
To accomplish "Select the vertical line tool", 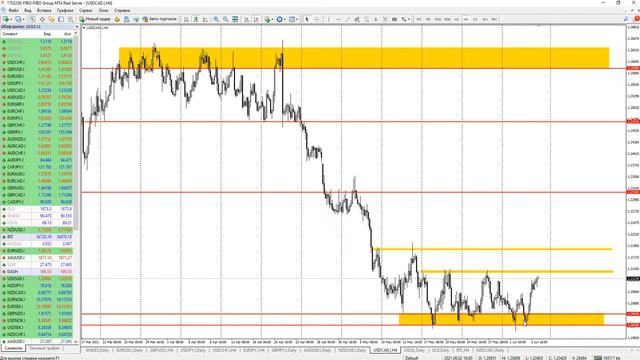I will pyautogui.click(x=329, y=19).
